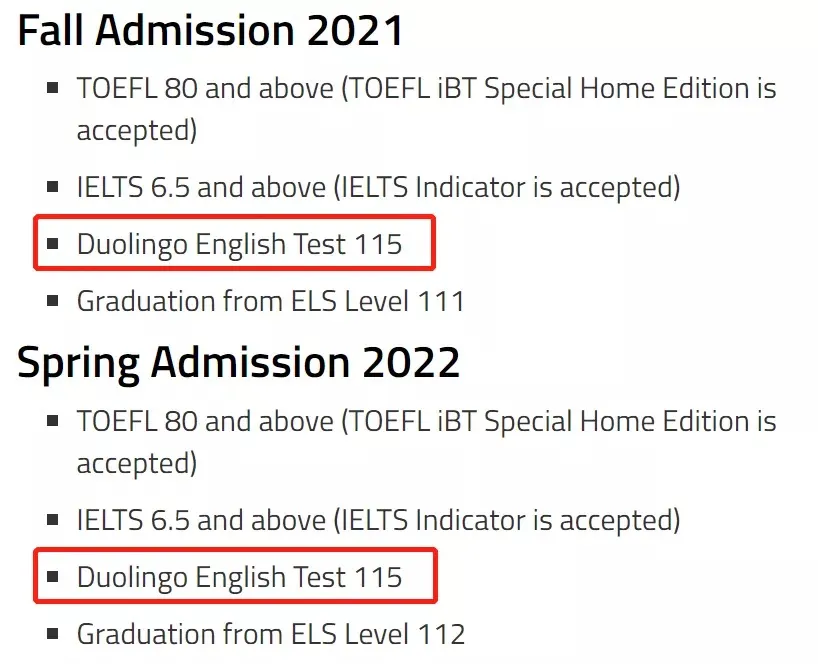Select 'TOEFL 80 and above' text under Fall Admission
Screen dimensions: 818x664
point(205,88)
